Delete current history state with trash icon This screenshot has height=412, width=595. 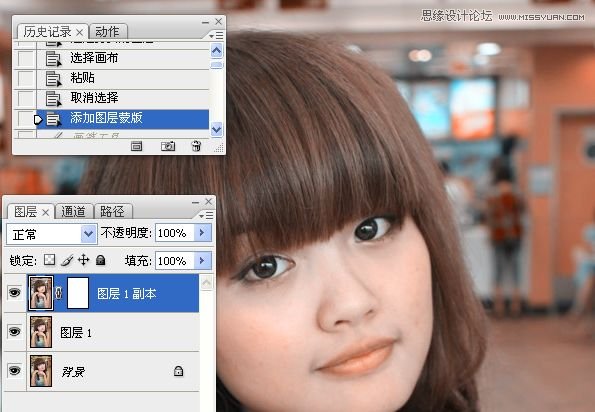click(x=196, y=146)
